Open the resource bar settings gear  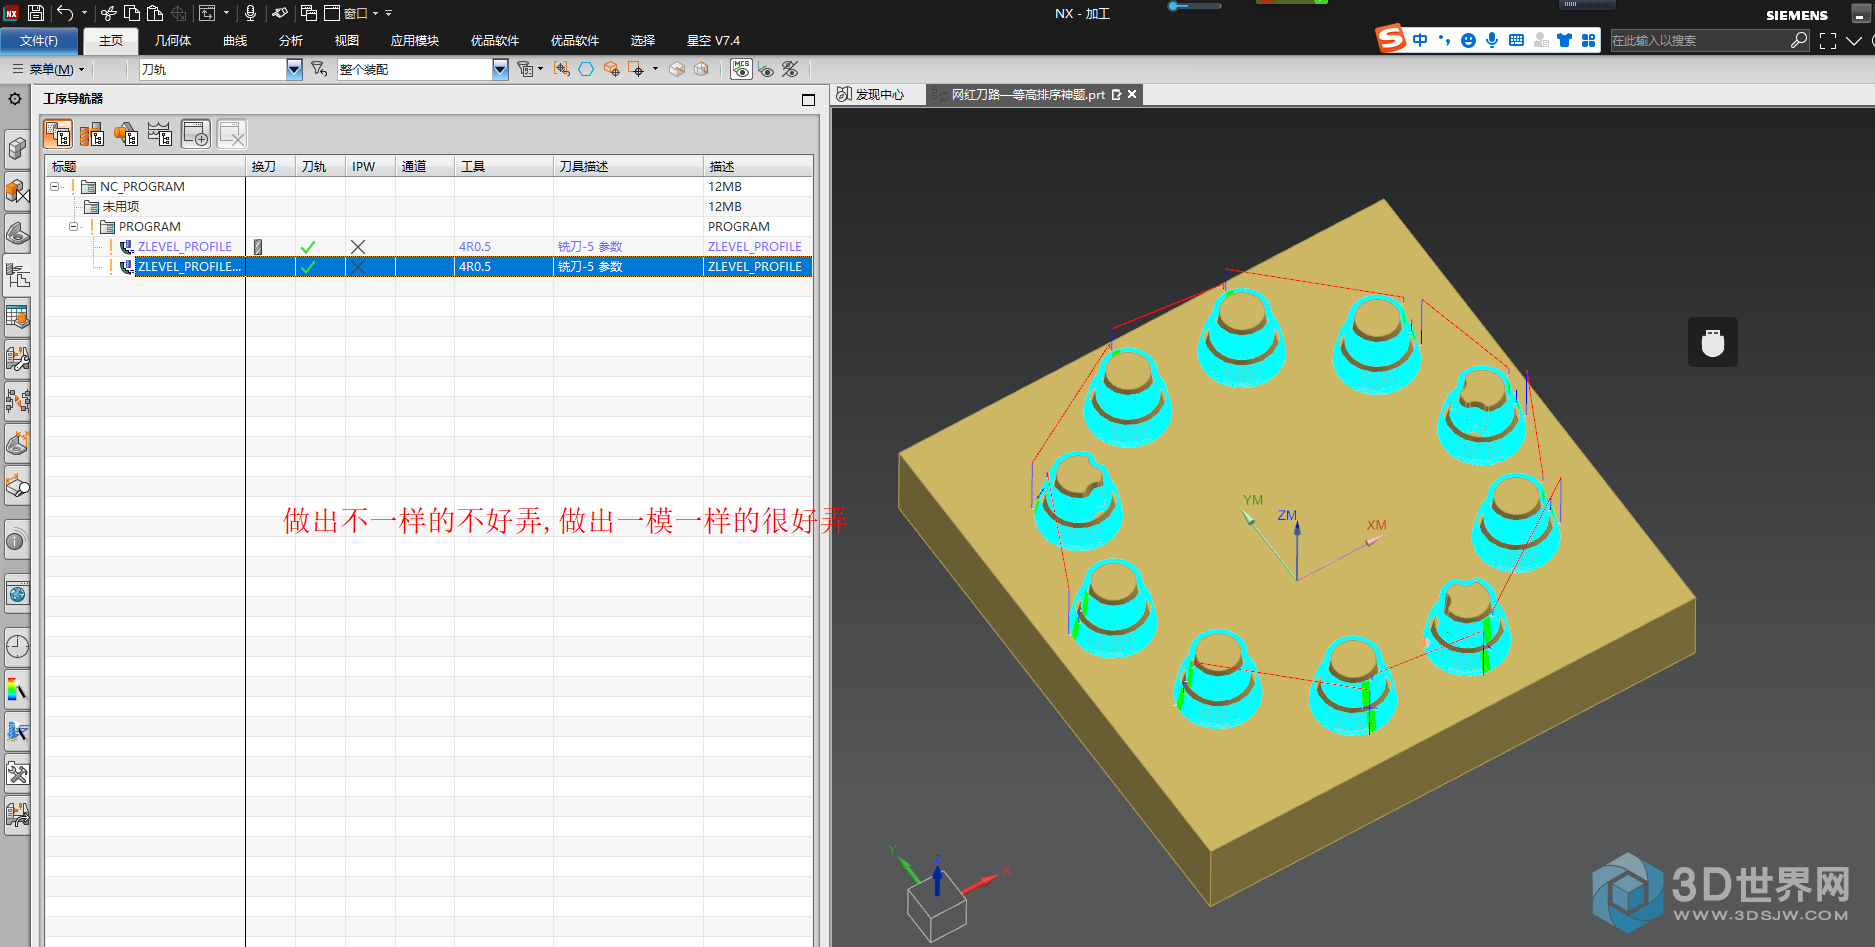click(x=15, y=99)
